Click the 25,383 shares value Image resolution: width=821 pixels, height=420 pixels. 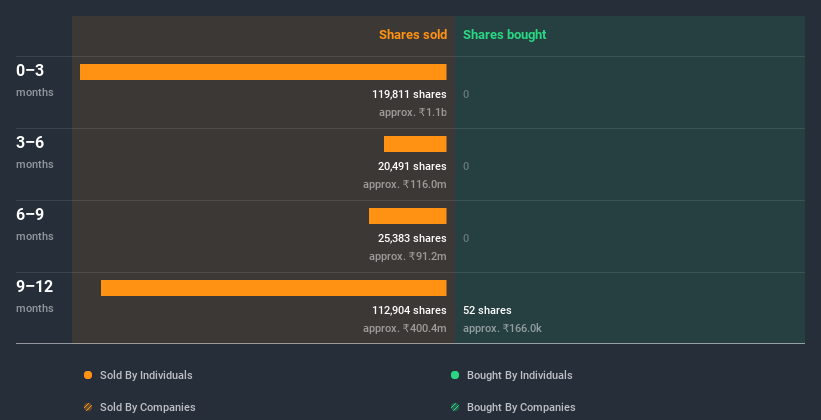pyautogui.click(x=412, y=238)
